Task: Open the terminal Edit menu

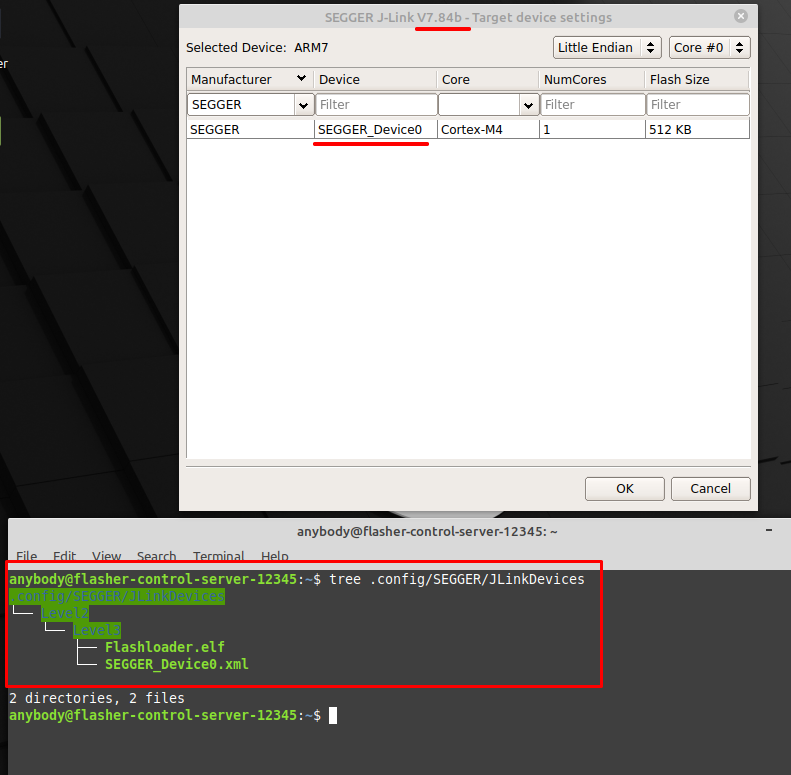Action: (x=64, y=556)
